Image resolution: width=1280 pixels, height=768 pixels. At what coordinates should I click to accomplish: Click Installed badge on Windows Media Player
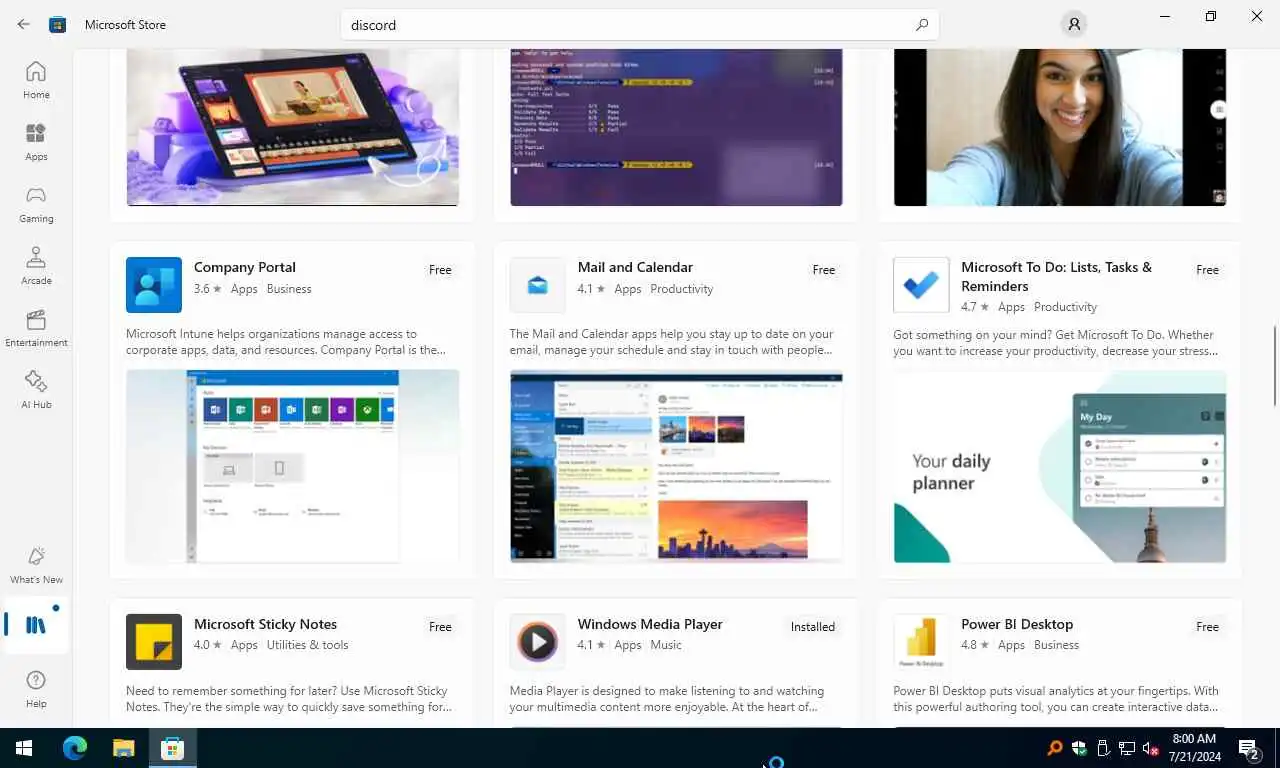pos(812,627)
